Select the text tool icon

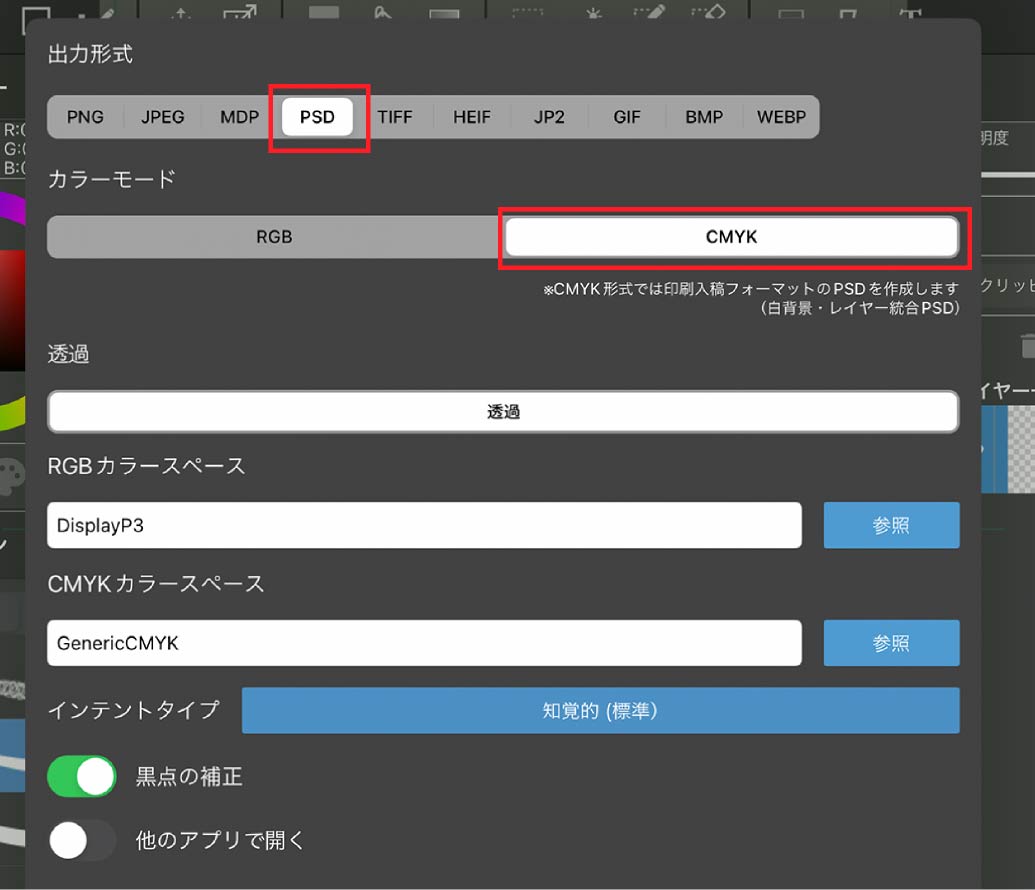(x=909, y=11)
